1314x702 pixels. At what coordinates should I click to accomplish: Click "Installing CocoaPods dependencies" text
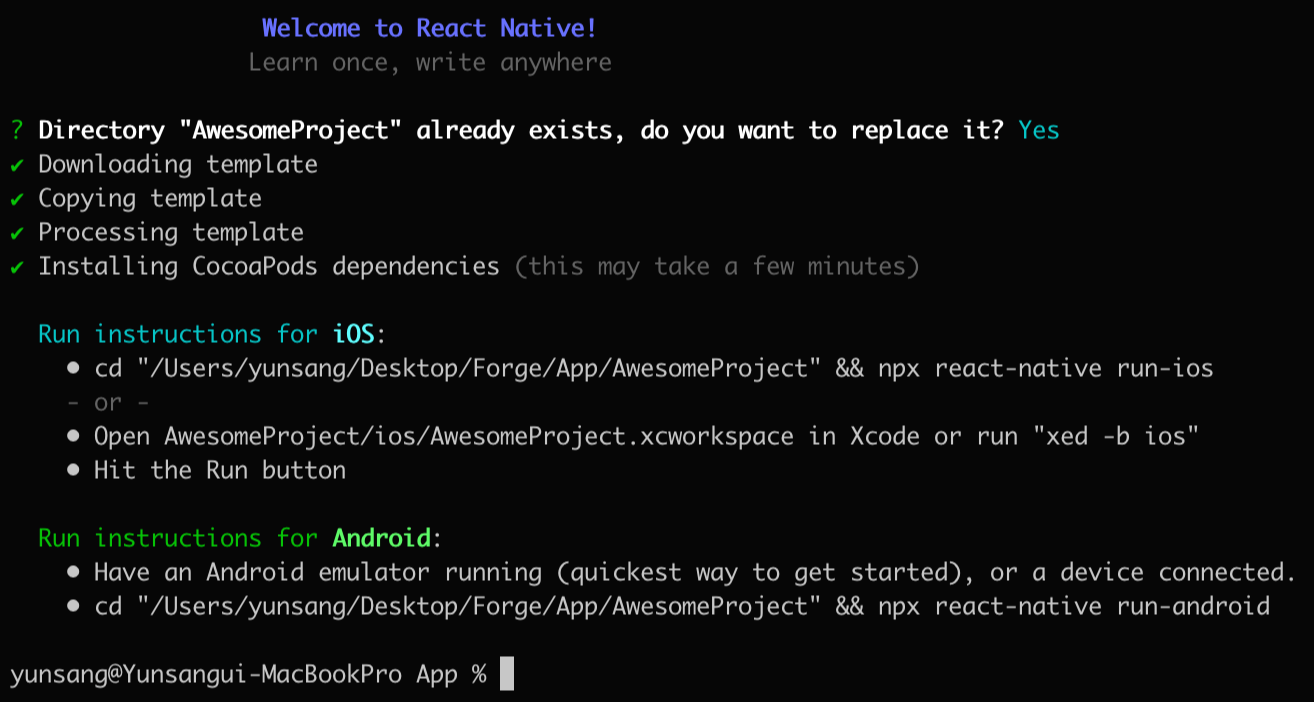(269, 267)
